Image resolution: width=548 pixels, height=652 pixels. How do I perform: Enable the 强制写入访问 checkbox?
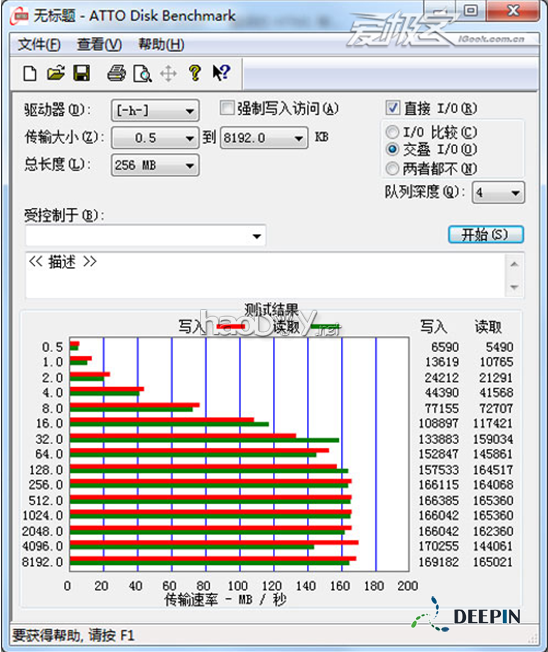[227, 108]
